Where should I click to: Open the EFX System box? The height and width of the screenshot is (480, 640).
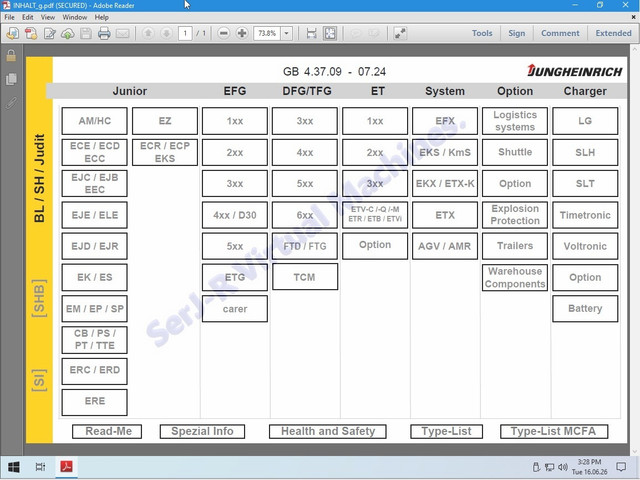[x=445, y=121]
